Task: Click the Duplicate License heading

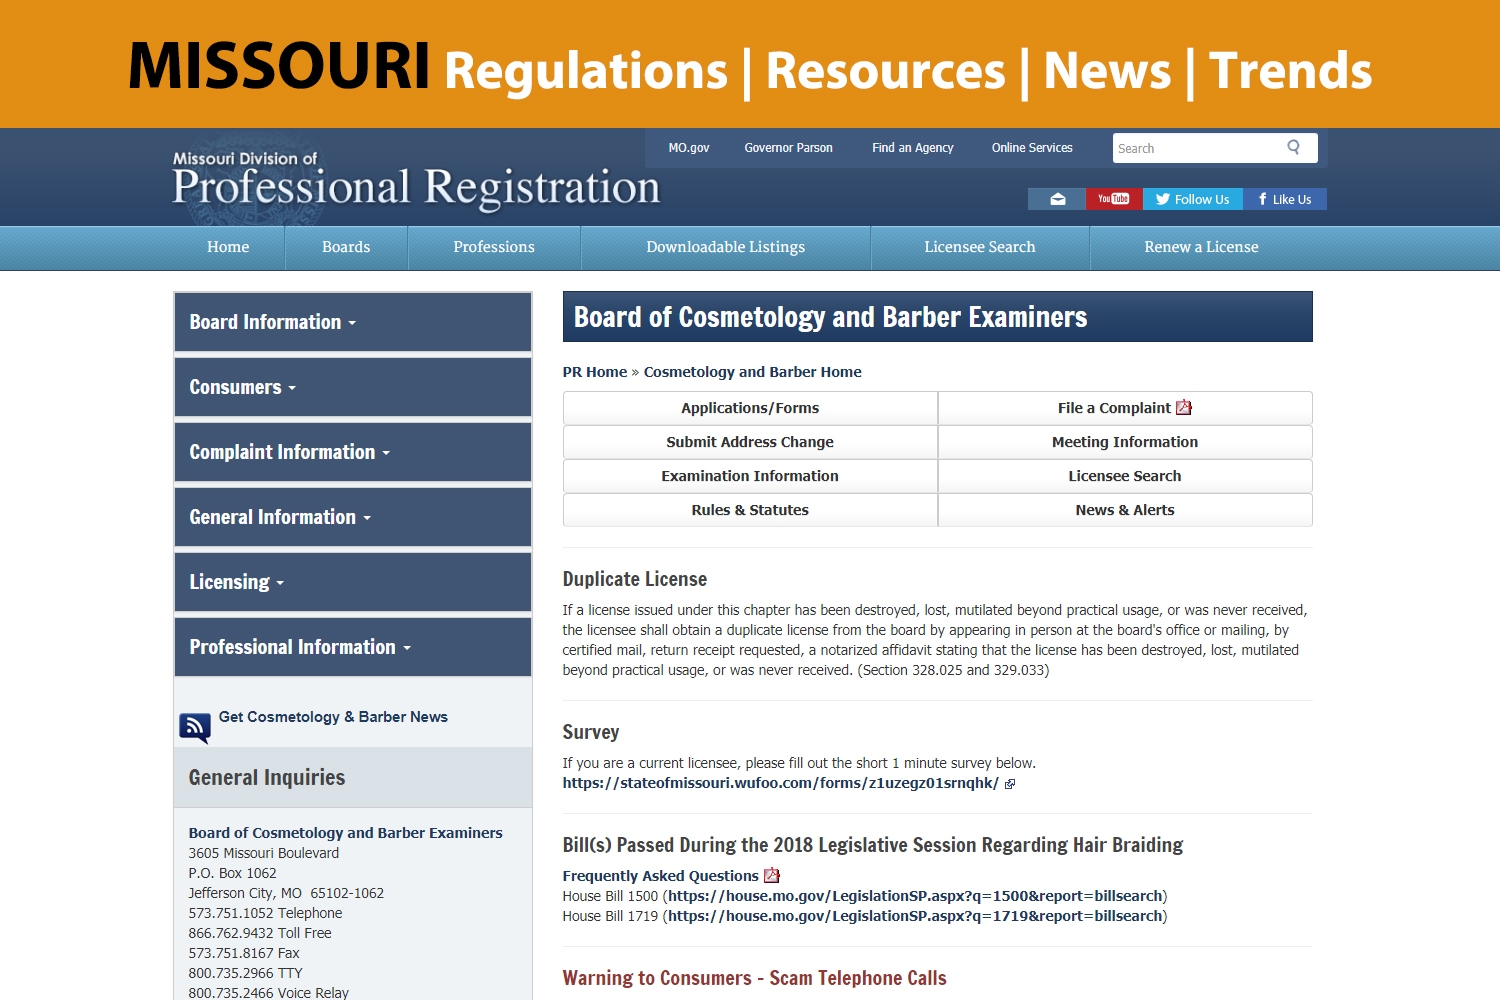Action: (634, 579)
